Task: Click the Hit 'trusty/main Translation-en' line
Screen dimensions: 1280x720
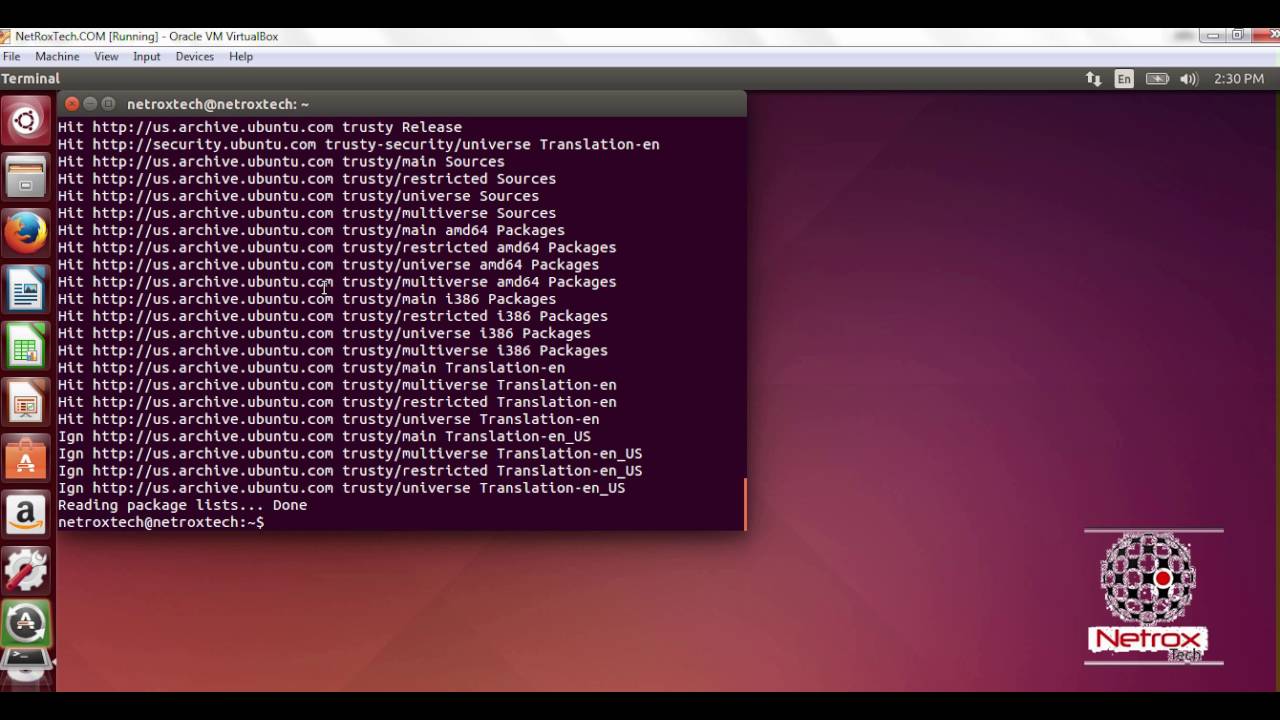Action: [x=311, y=367]
